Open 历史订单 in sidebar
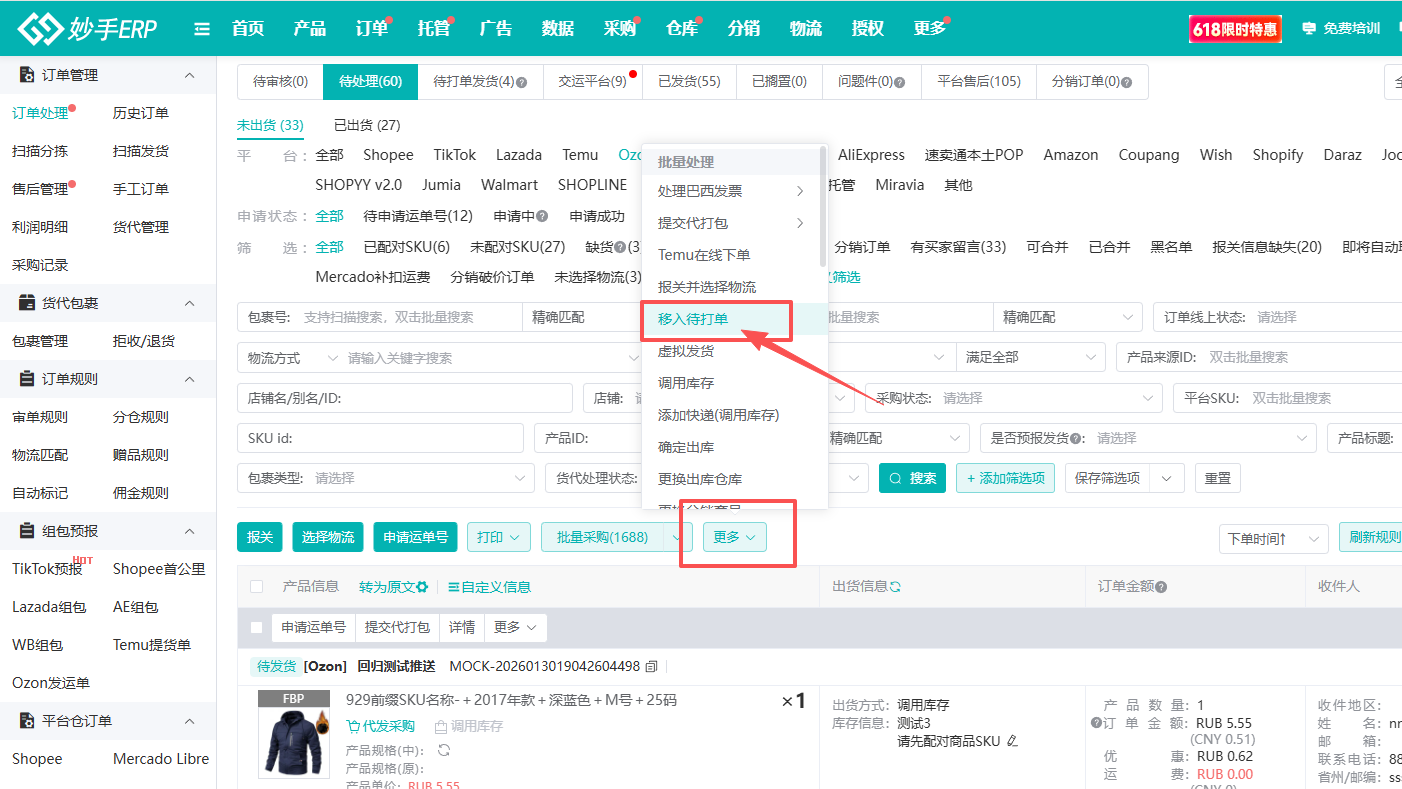Screen dimensions: 1402x789 [141, 113]
